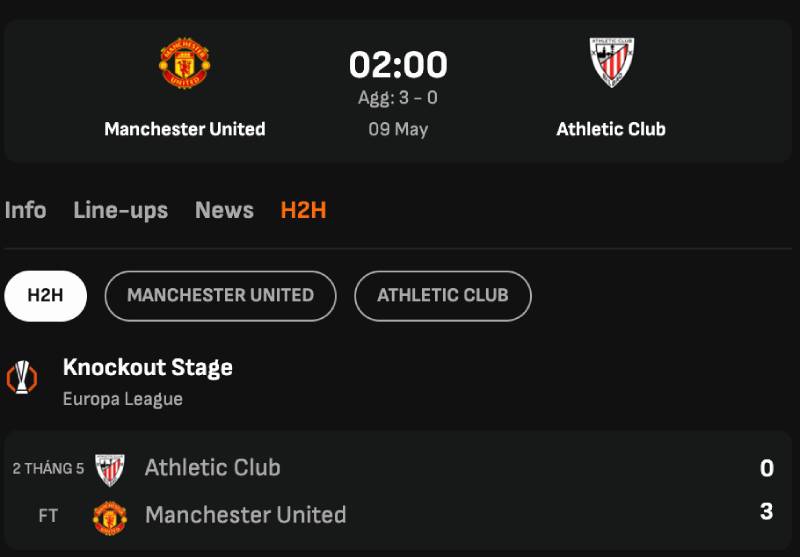Select the white H2H filter pill
The image size is (800, 557).
[45, 296]
